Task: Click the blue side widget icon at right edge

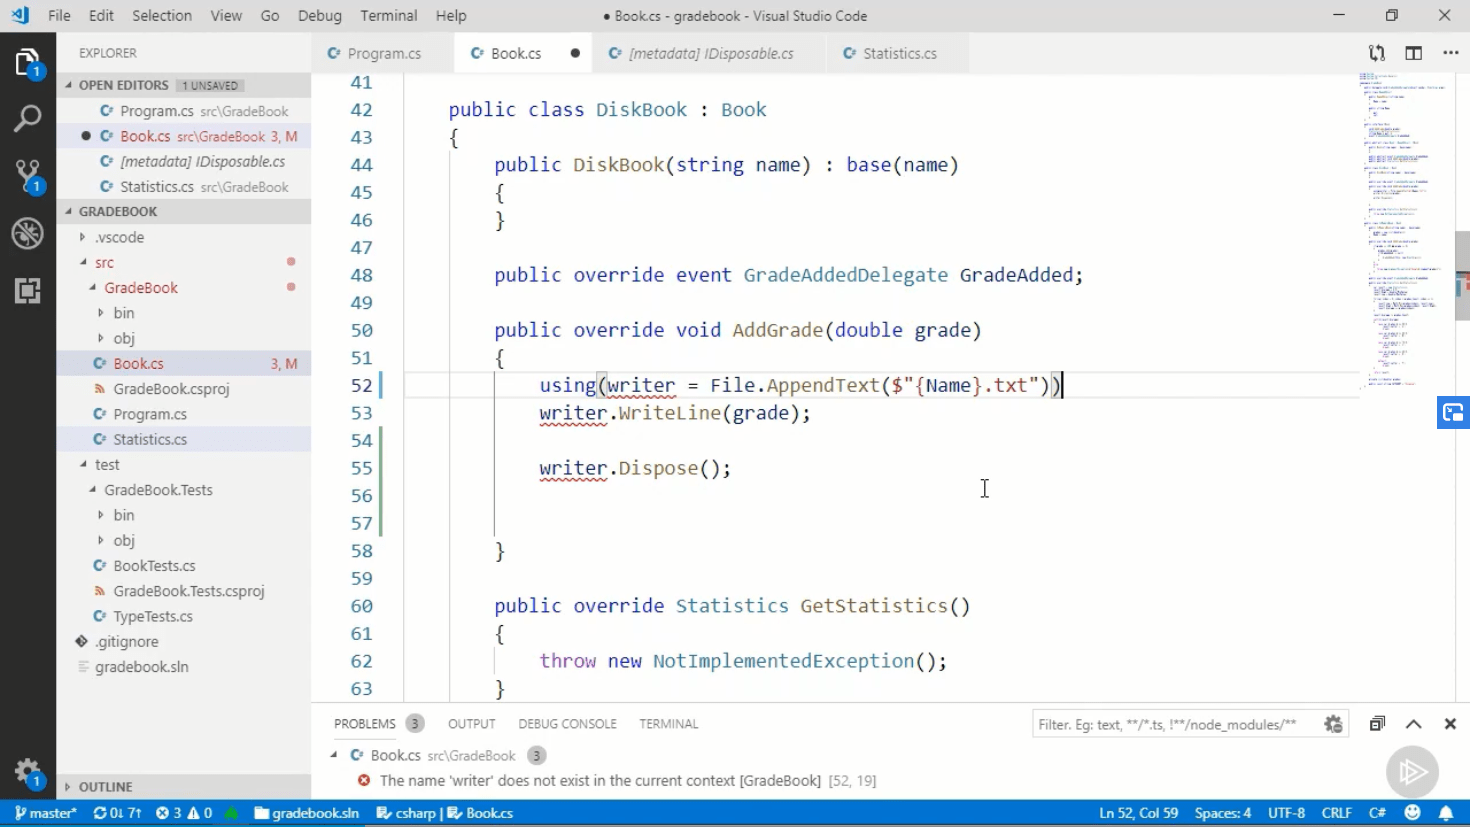Action: (1453, 412)
